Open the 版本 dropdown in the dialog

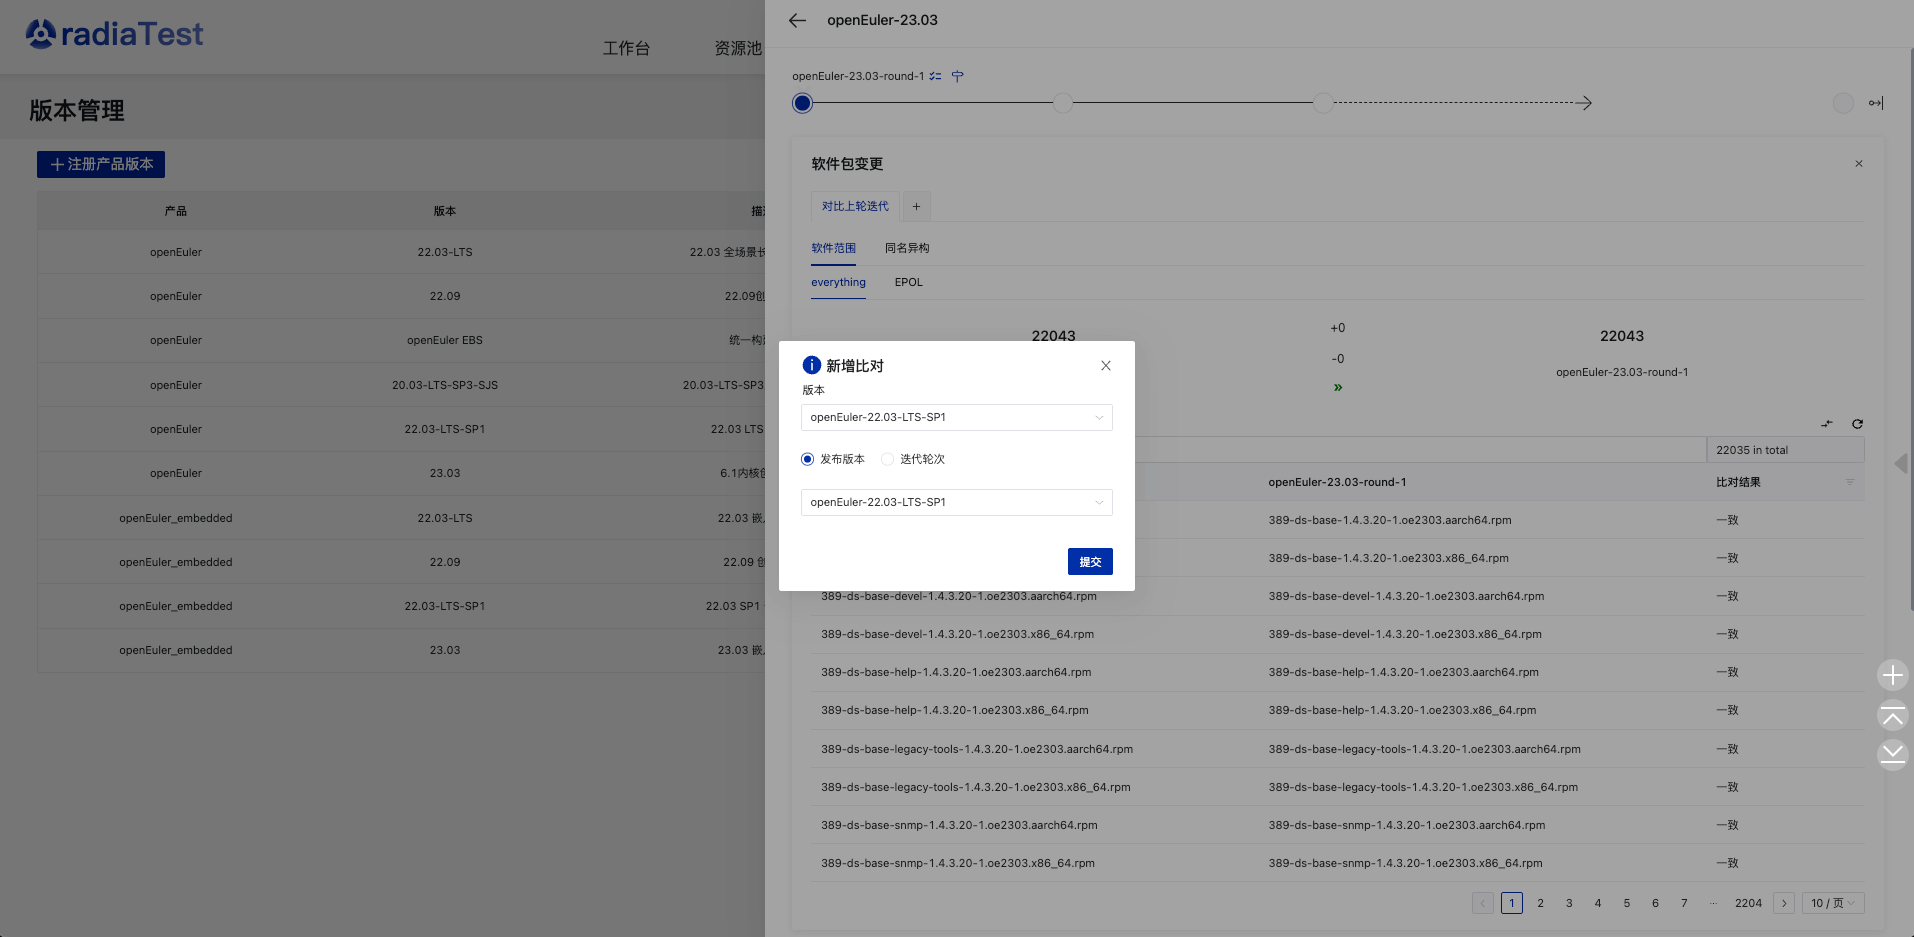coord(956,417)
